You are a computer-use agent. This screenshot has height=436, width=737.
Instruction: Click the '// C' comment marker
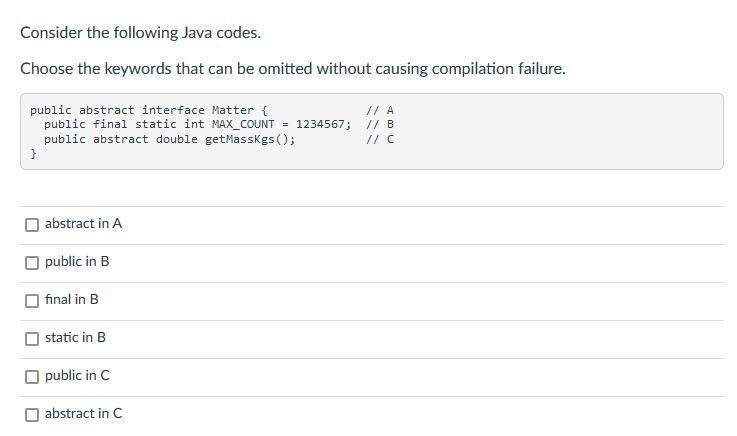(x=380, y=140)
